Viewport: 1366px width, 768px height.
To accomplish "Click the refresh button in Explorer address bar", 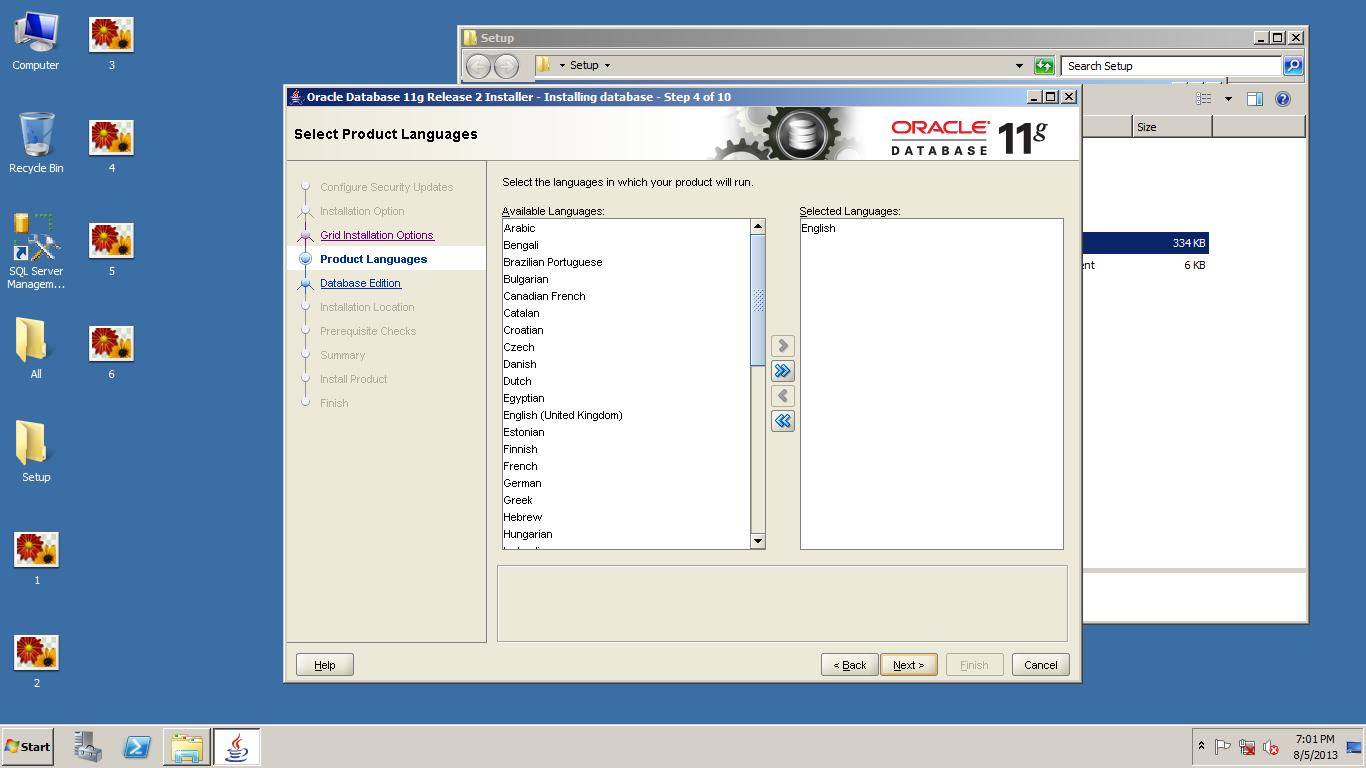I will pyautogui.click(x=1044, y=66).
